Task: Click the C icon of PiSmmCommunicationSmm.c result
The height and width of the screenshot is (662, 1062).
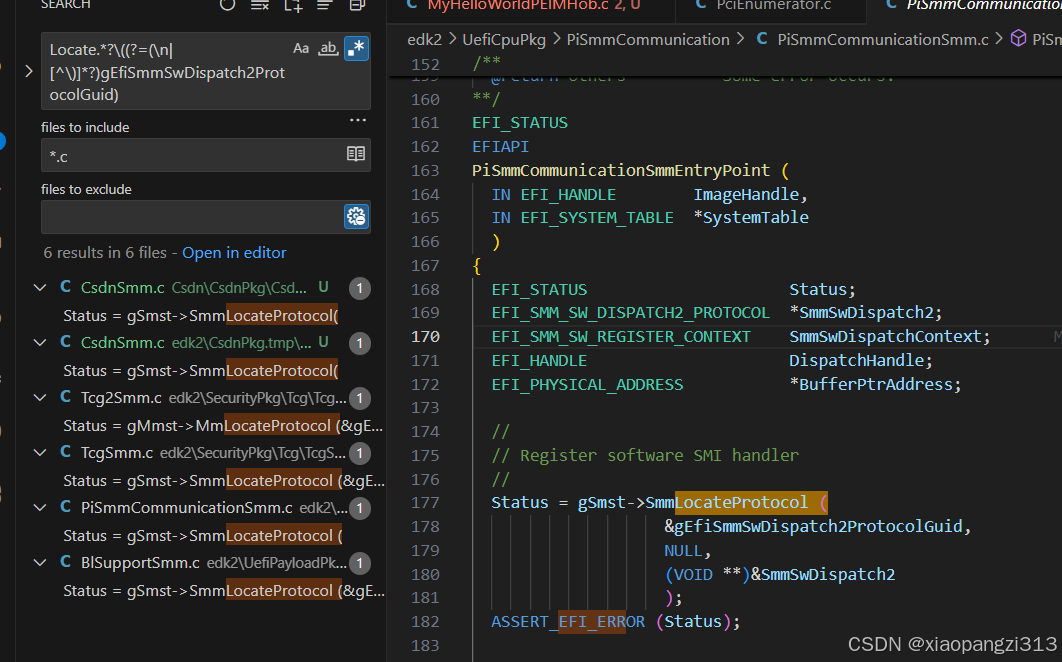Action: 66,507
